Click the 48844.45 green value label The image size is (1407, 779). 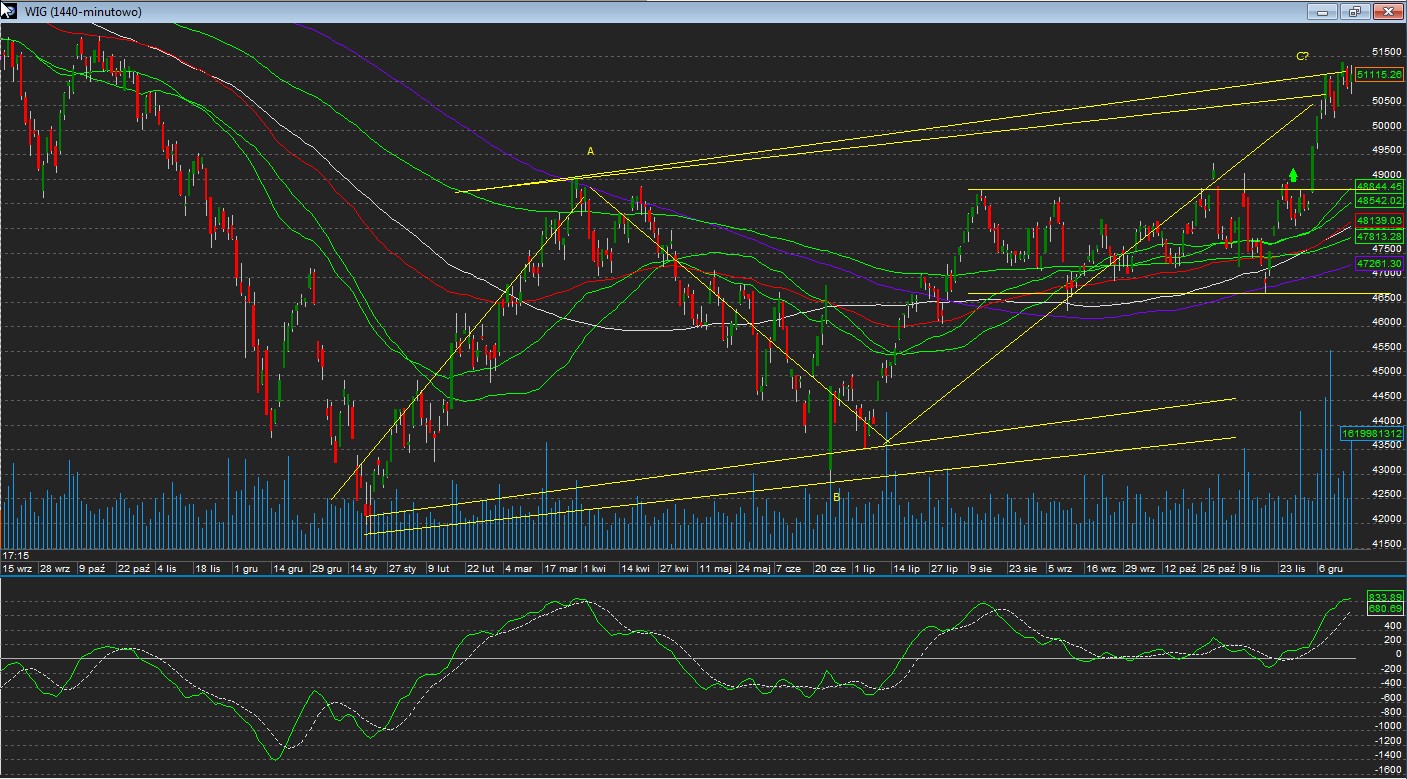coord(1379,186)
